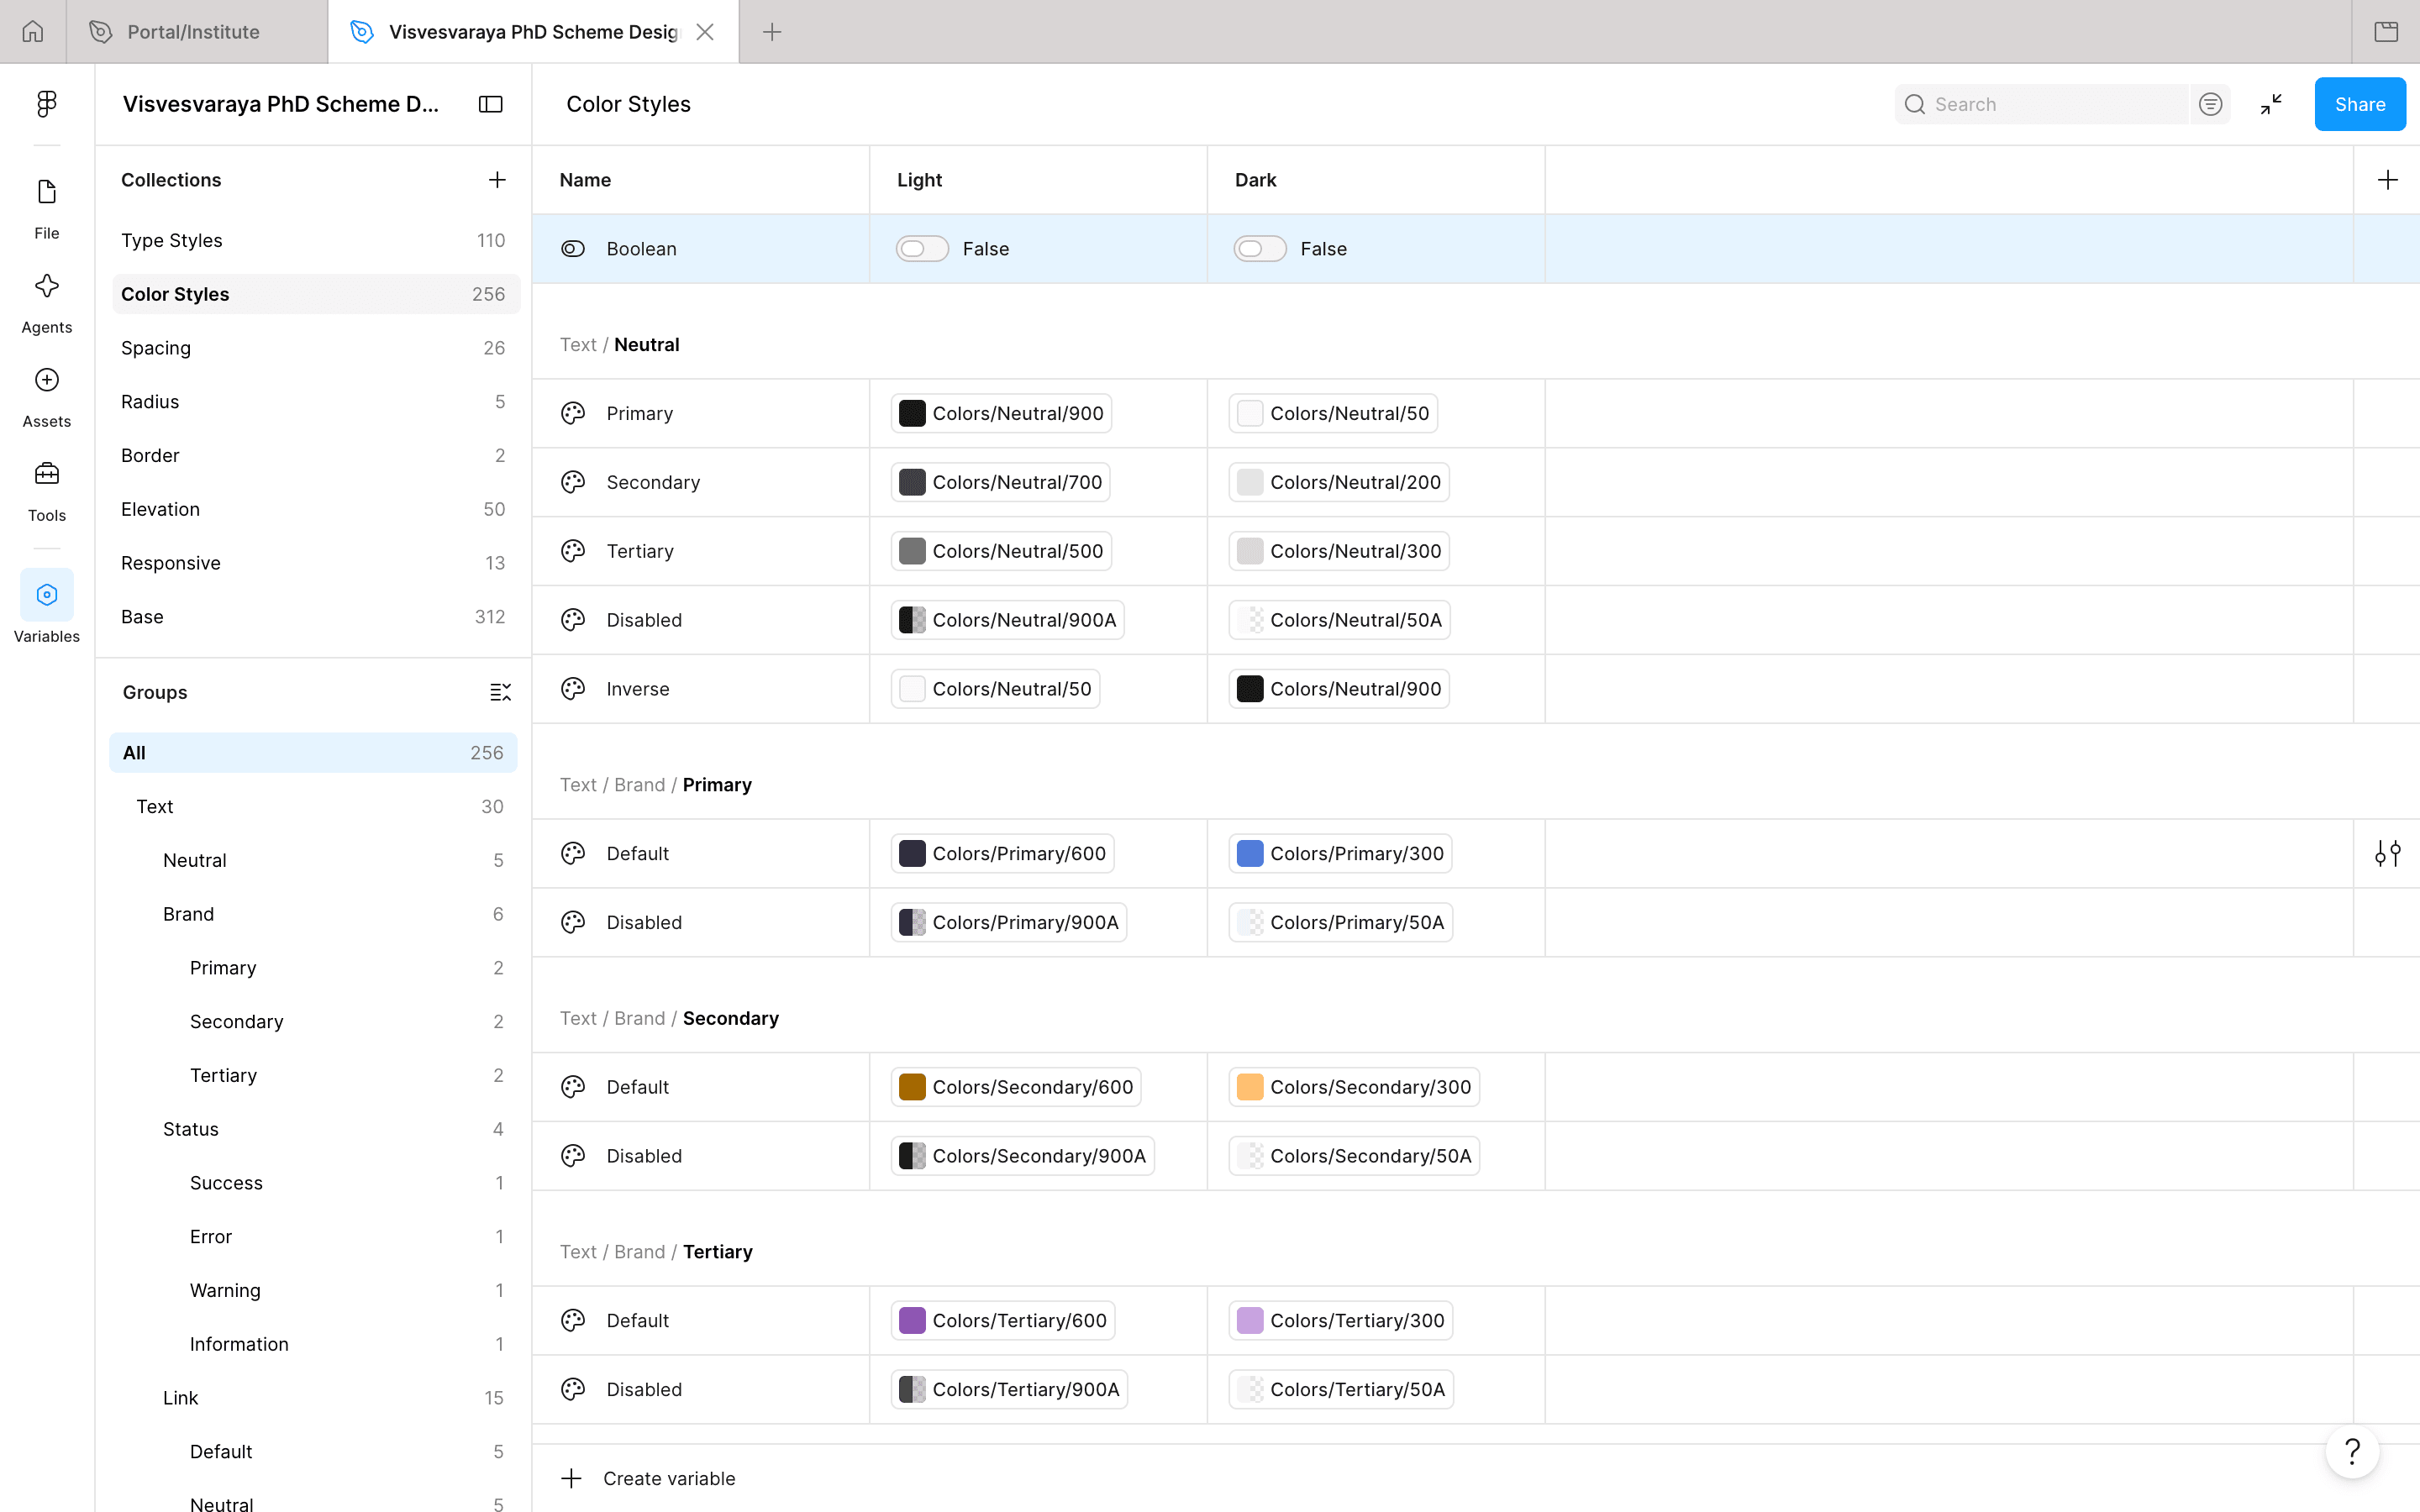Select the Brand group
The width and height of the screenshot is (2420, 1512).
pos(313,914)
